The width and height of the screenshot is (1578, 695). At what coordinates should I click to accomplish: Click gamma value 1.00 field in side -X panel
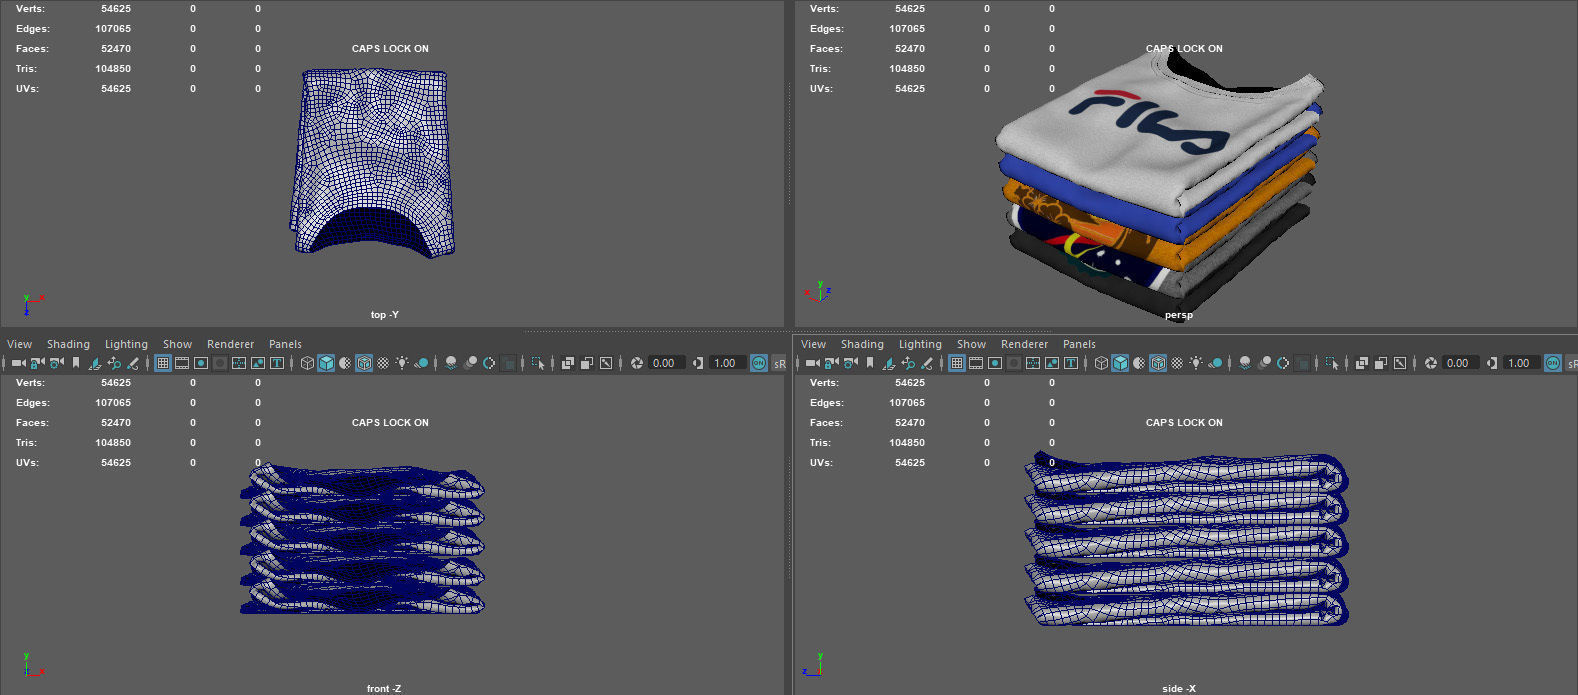tap(1520, 363)
